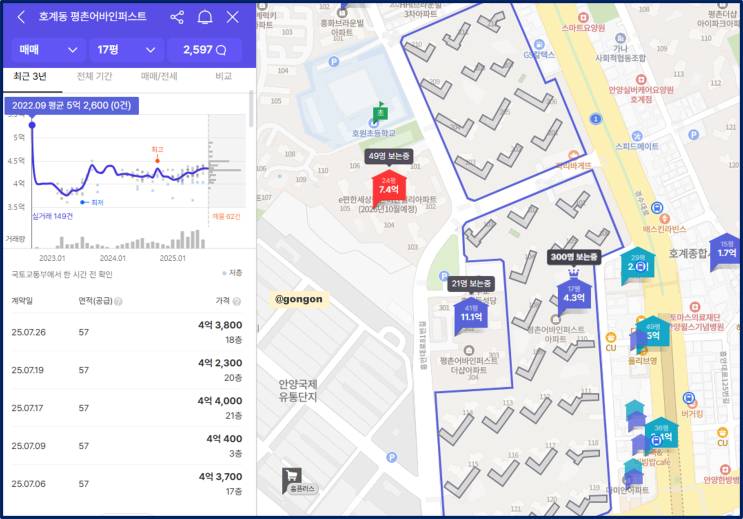This screenshot has height=519, width=743.
Task: Click the 300명 보는중 tooltip
Action: (574, 257)
